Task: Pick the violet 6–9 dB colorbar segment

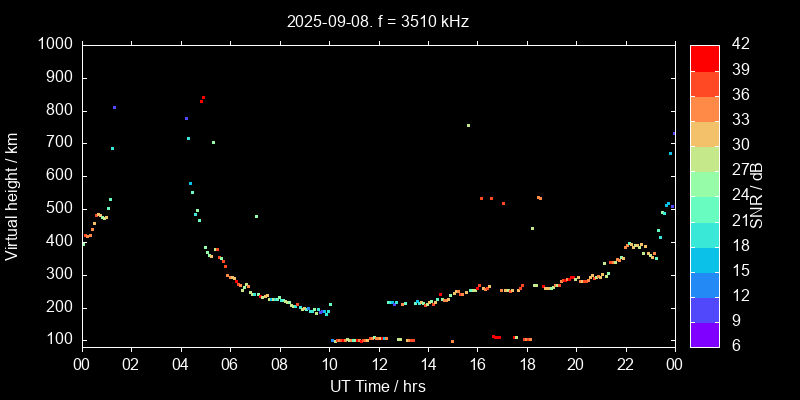Action: pyautogui.click(x=705, y=335)
